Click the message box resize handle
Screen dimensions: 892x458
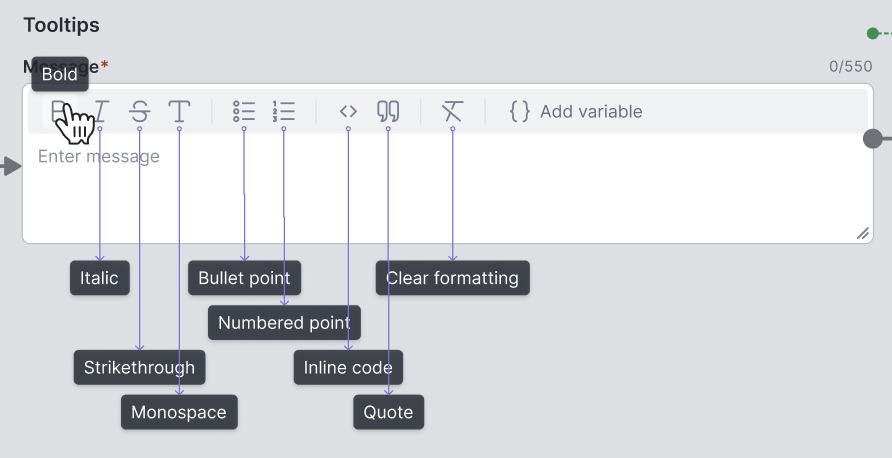862,233
